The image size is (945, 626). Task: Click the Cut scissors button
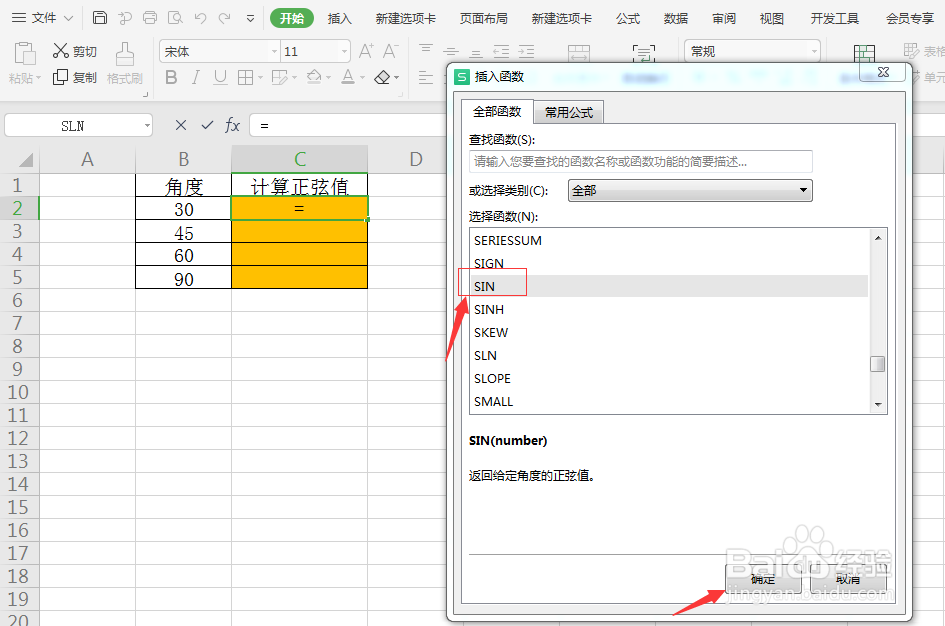coord(75,51)
